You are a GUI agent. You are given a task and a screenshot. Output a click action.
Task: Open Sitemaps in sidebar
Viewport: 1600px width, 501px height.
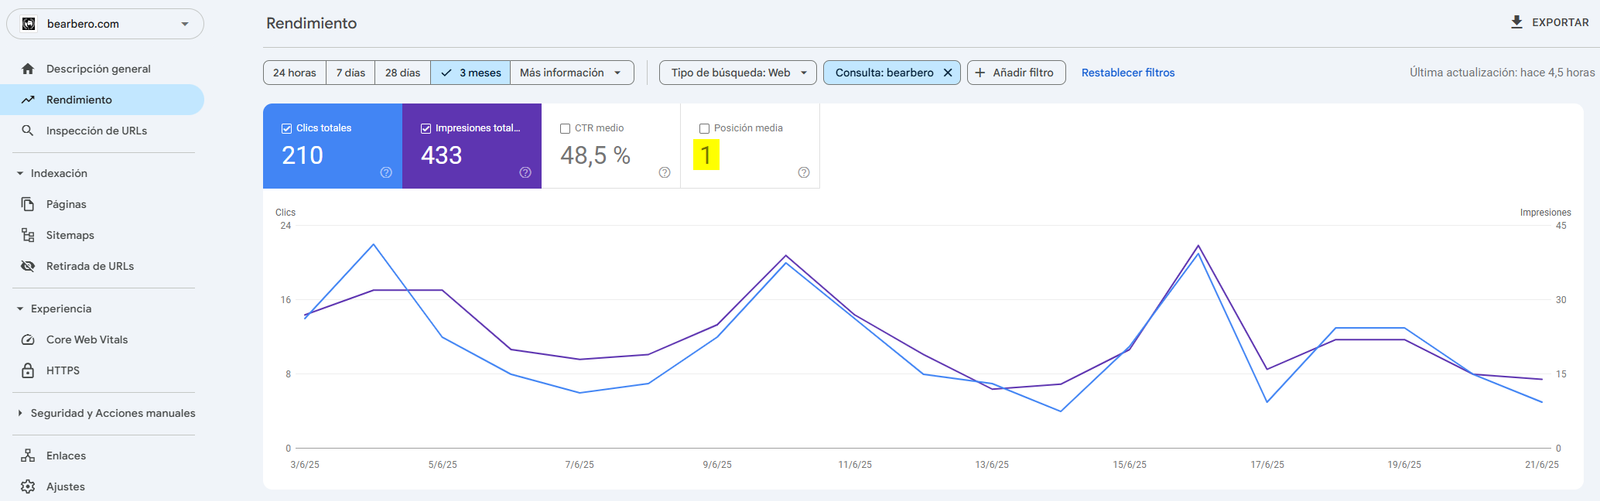click(x=102, y=235)
